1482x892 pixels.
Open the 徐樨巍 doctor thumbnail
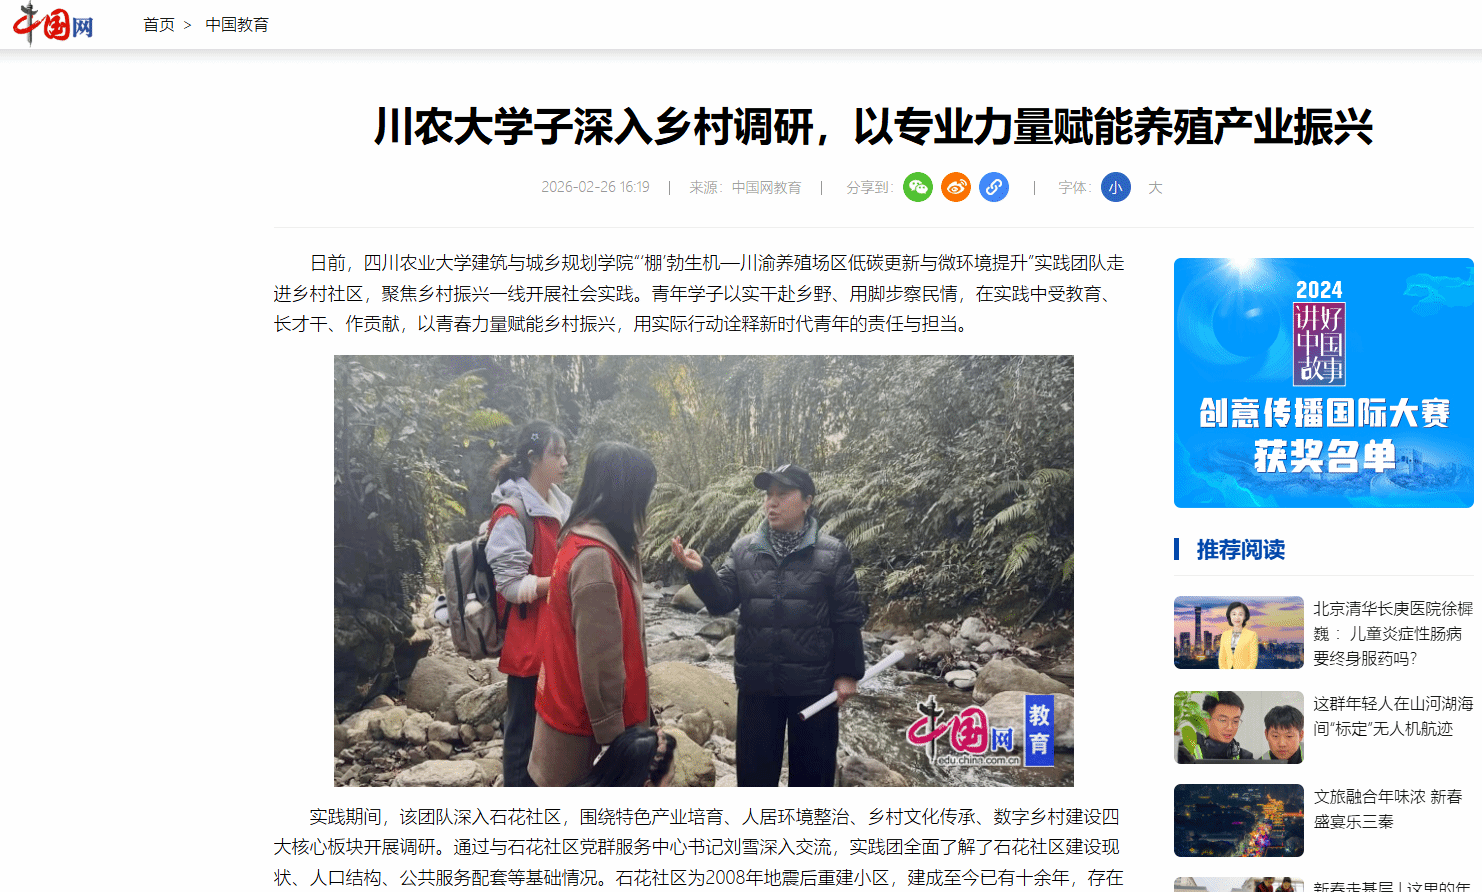coord(1239,633)
